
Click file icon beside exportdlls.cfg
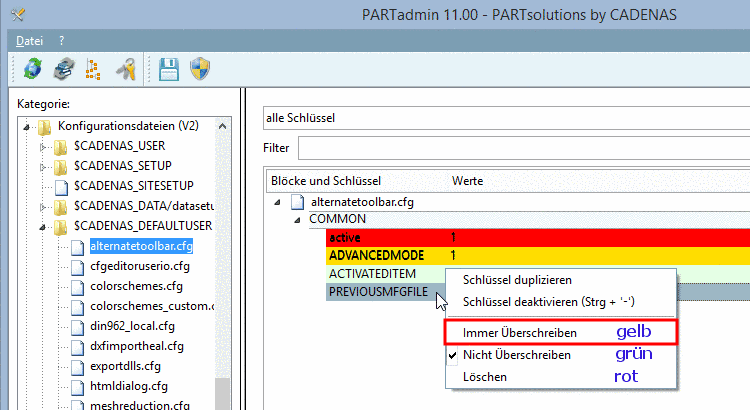77,367
